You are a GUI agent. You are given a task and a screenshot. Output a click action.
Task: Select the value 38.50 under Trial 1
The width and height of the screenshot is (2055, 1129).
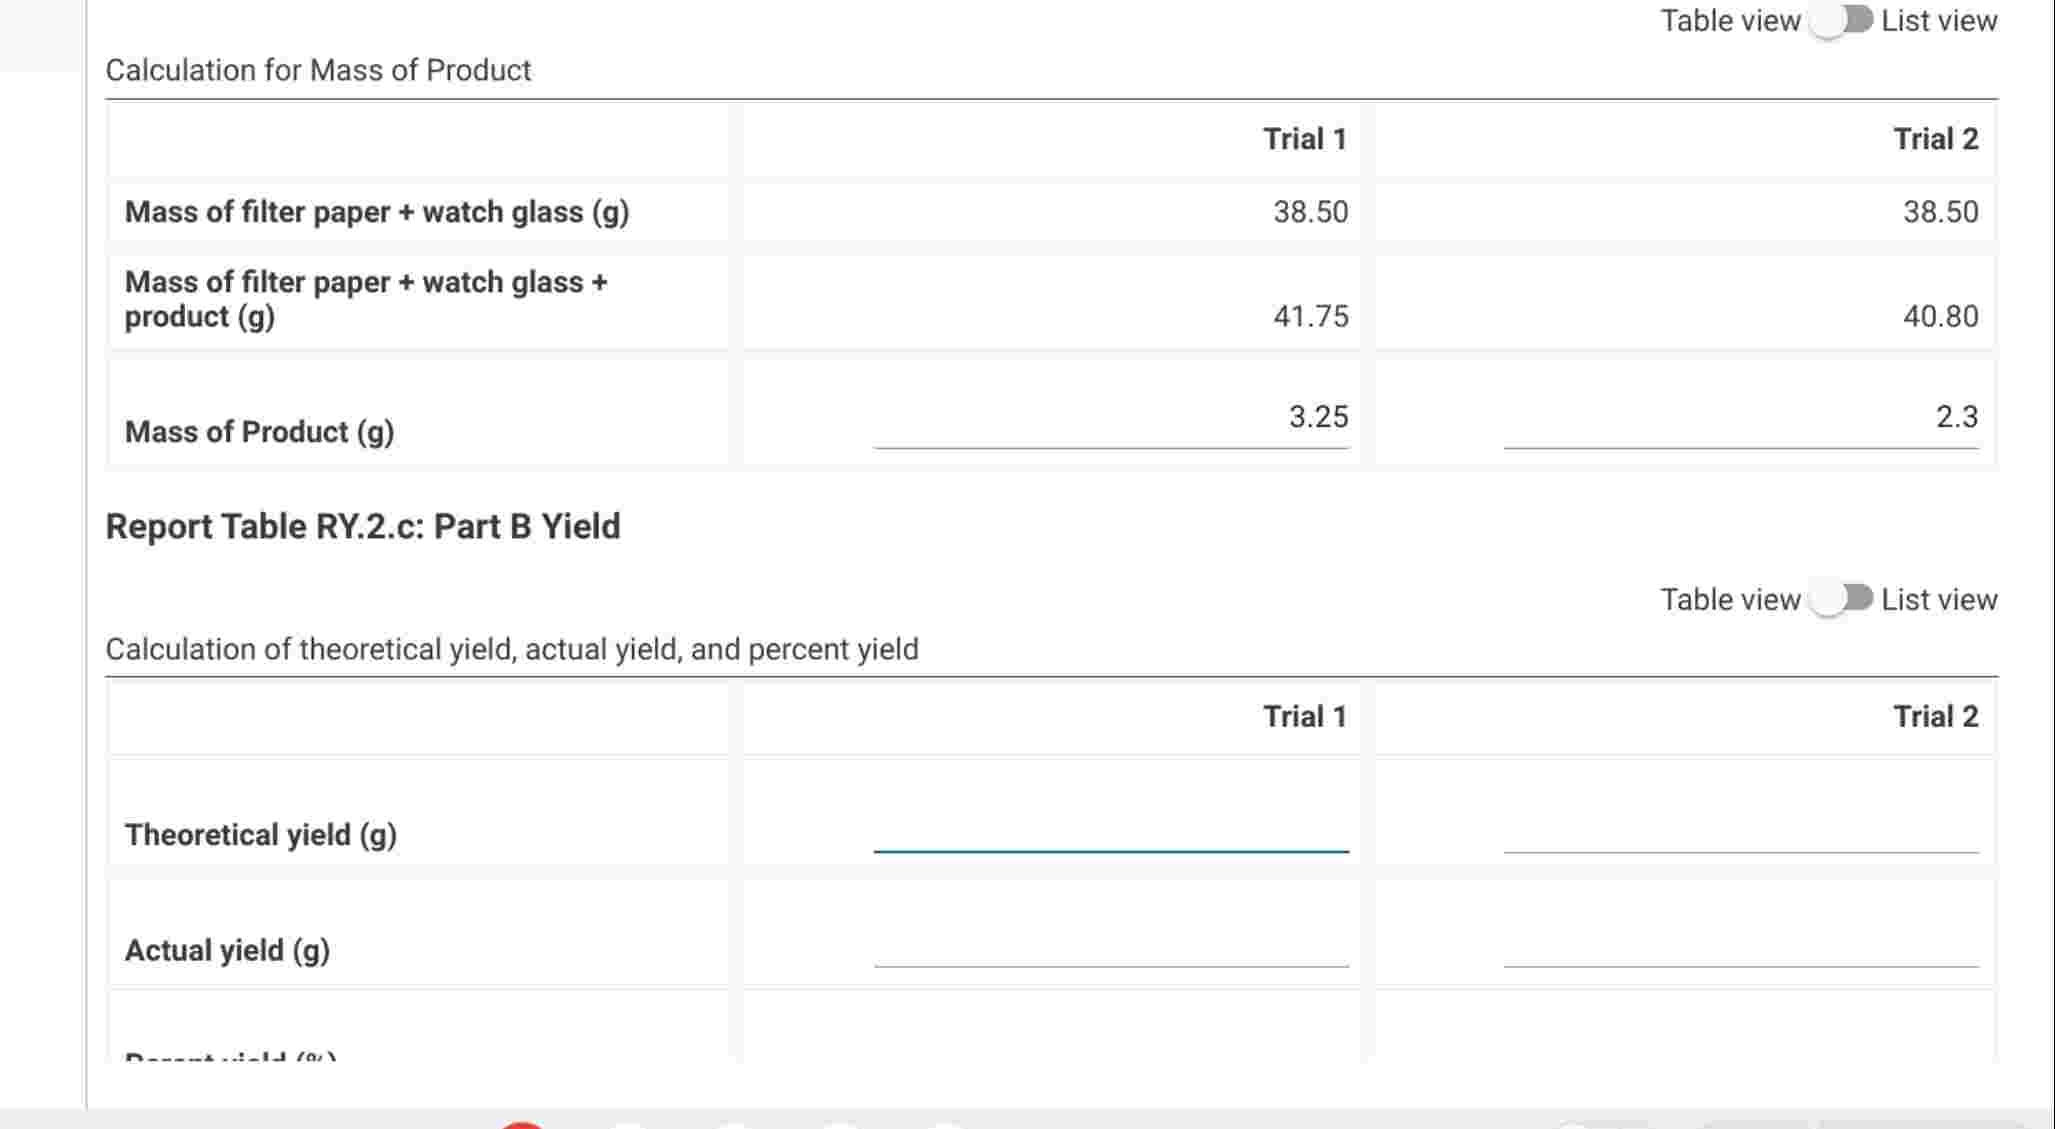pyautogui.click(x=1310, y=212)
